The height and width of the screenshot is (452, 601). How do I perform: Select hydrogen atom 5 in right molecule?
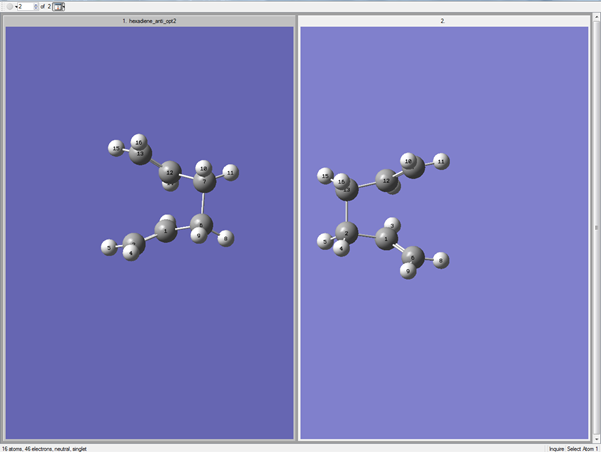(x=325, y=242)
